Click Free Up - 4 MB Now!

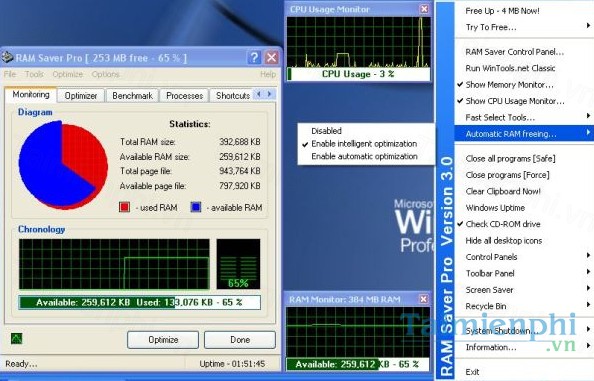[x=524, y=11]
